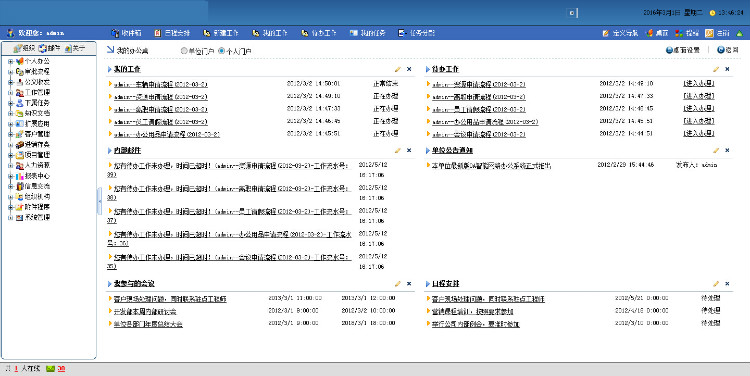The image size is (750, 376).
Task: Select 信息交流 in the sidebar tree
Action: point(37,186)
